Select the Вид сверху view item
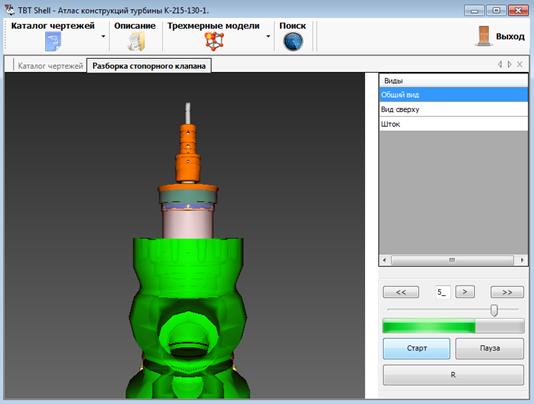534x404 pixels. (x=453, y=109)
